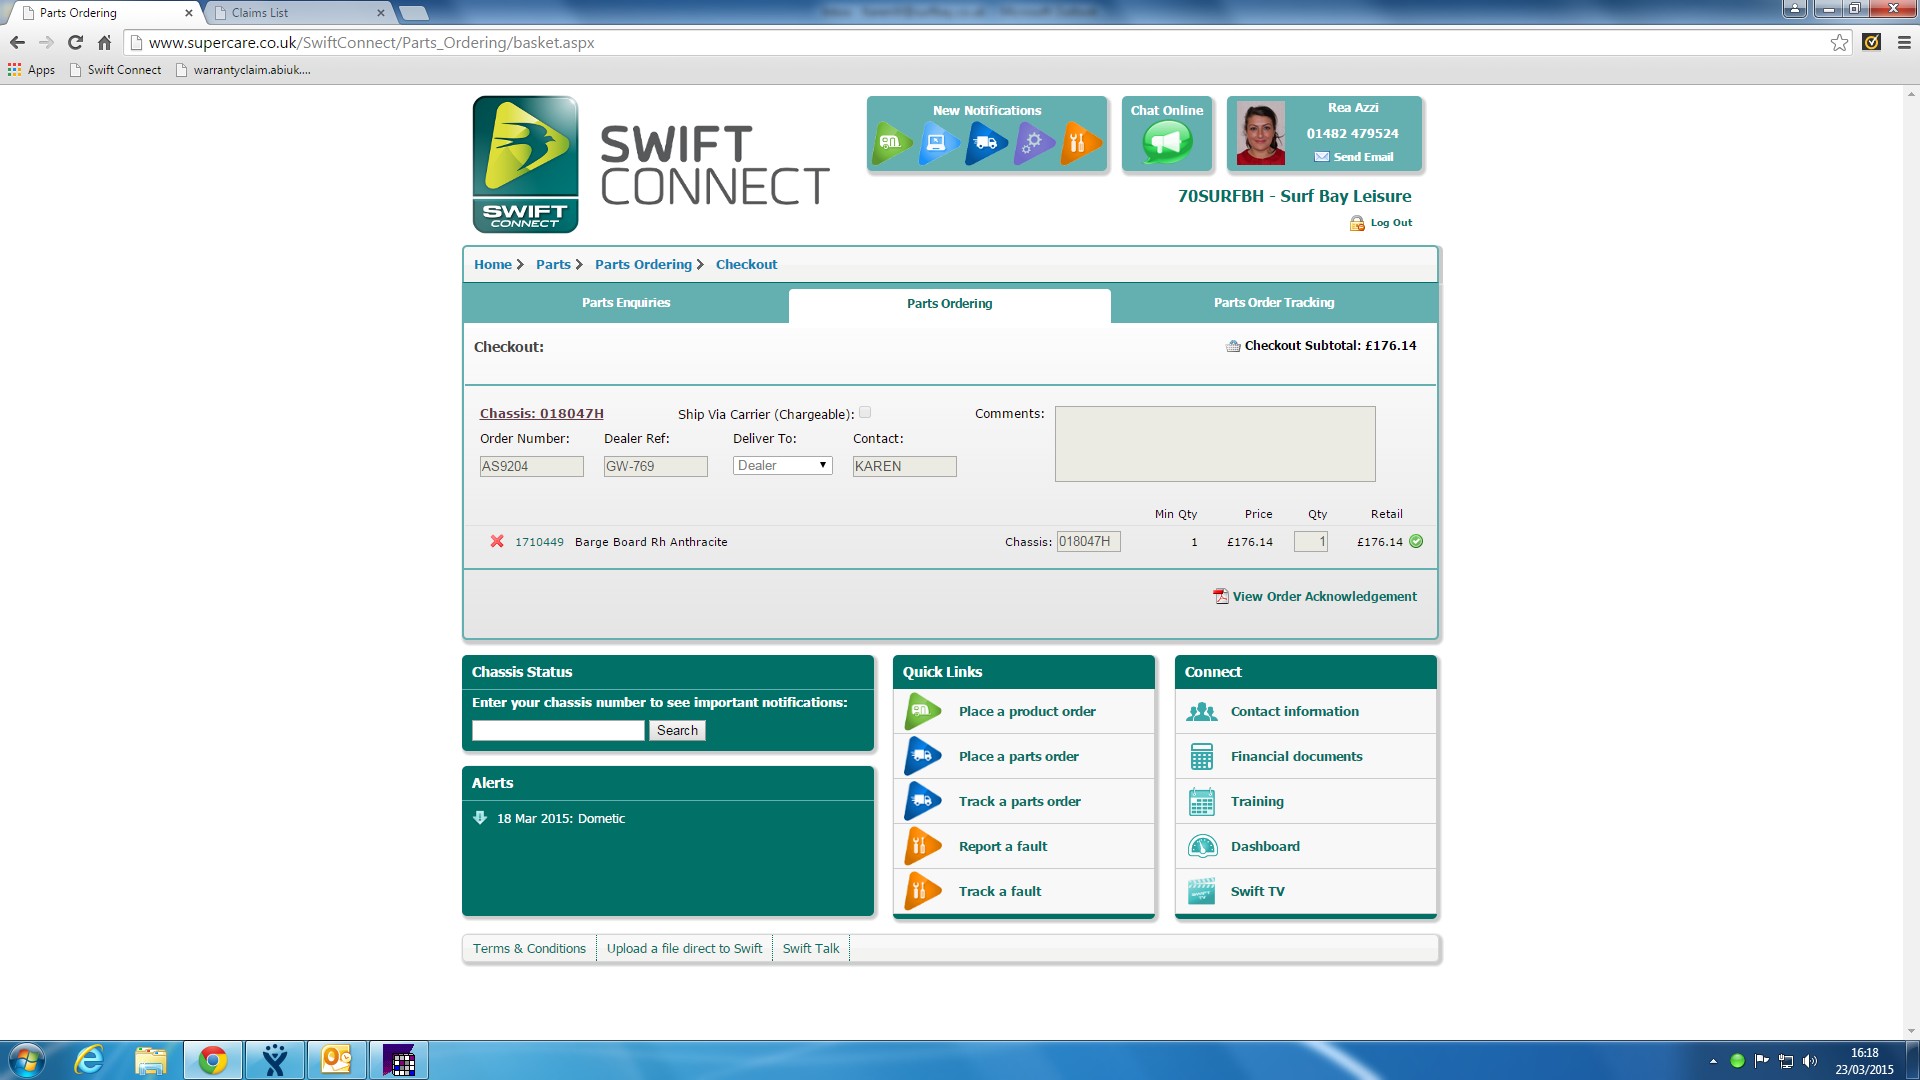
Task: Click the Comments text box
Action: [x=1214, y=443]
